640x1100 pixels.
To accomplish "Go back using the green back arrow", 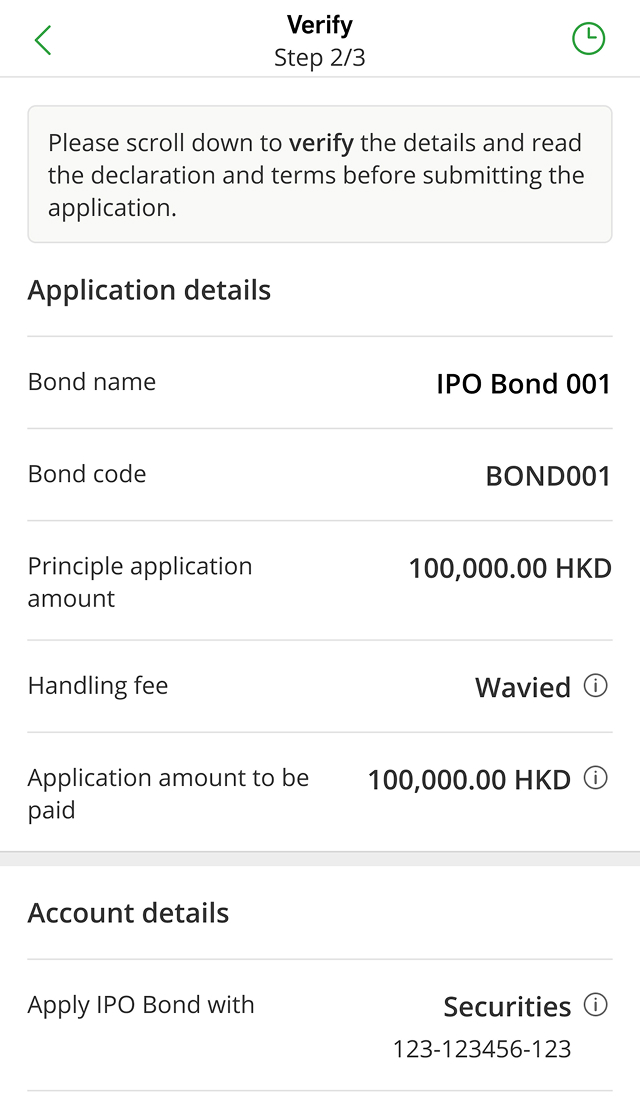I will 42,40.
